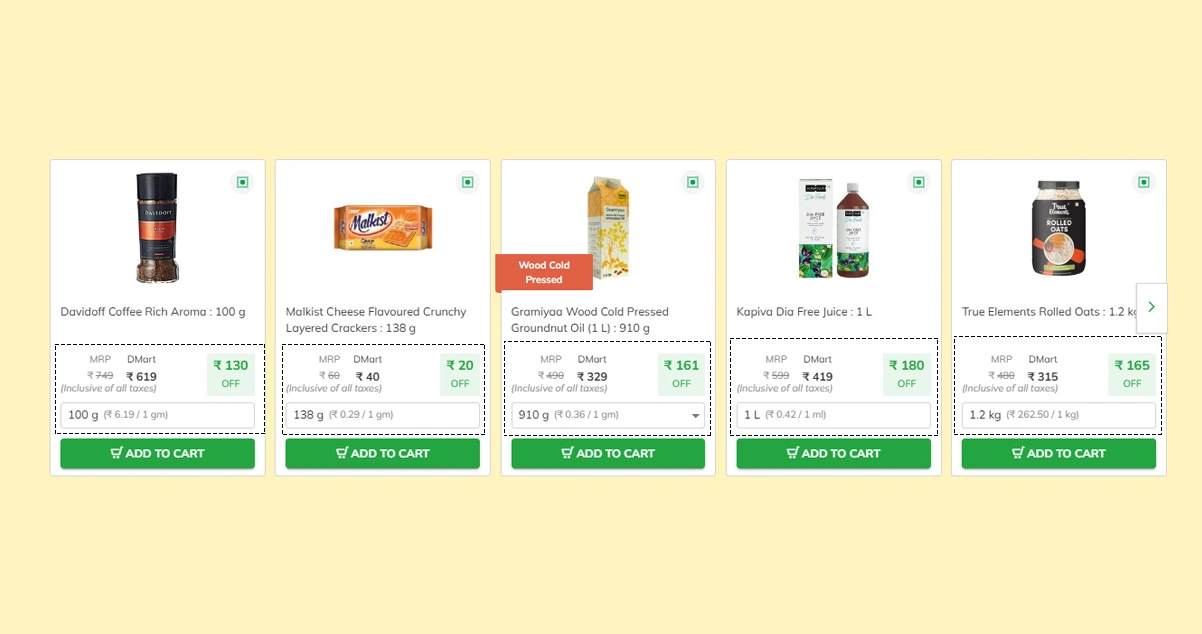This screenshot has width=1202, height=634.
Task: Select the 138 g variant box
Action: [x=383, y=415]
